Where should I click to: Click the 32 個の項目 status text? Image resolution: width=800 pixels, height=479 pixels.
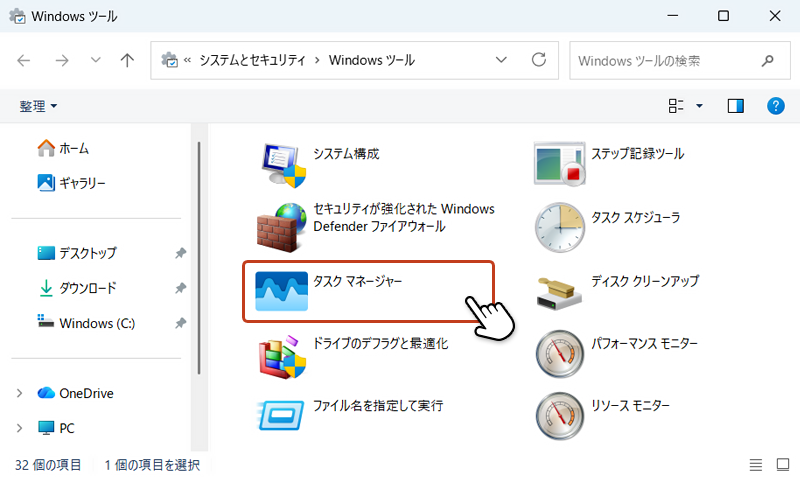click(x=48, y=465)
